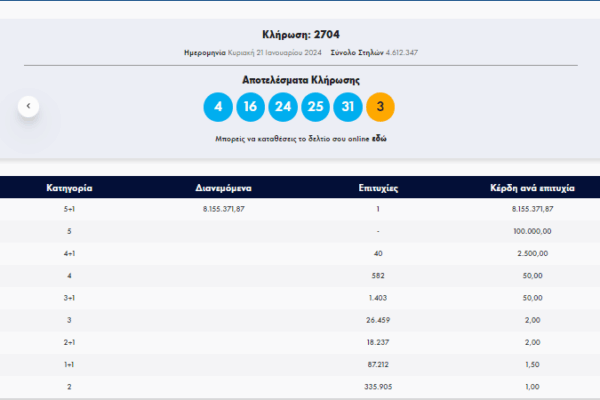Click the 'Κέρδη ανά επιτυχία' column header
Screen dimensions: 600x400
point(532,187)
